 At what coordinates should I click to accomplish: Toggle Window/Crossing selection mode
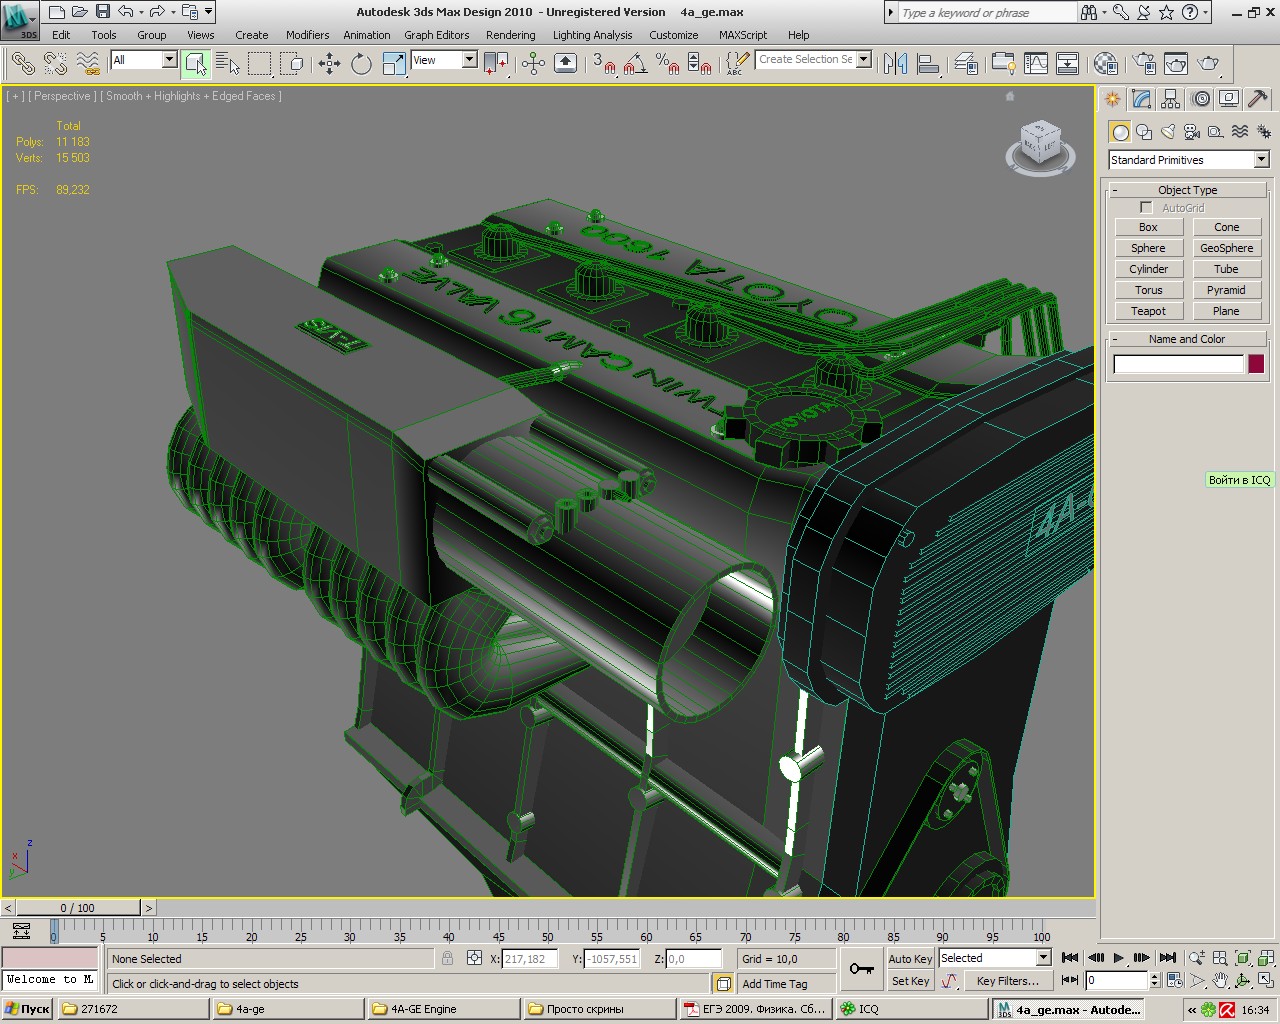click(x=292, y=64)
